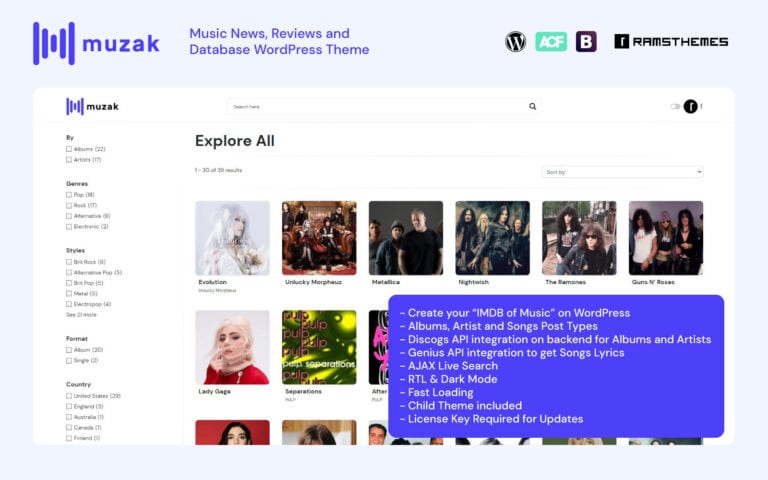This screenshot has height=480, width=768.
Task: Check the Finland (1) country filter
Action: [69, 438]
